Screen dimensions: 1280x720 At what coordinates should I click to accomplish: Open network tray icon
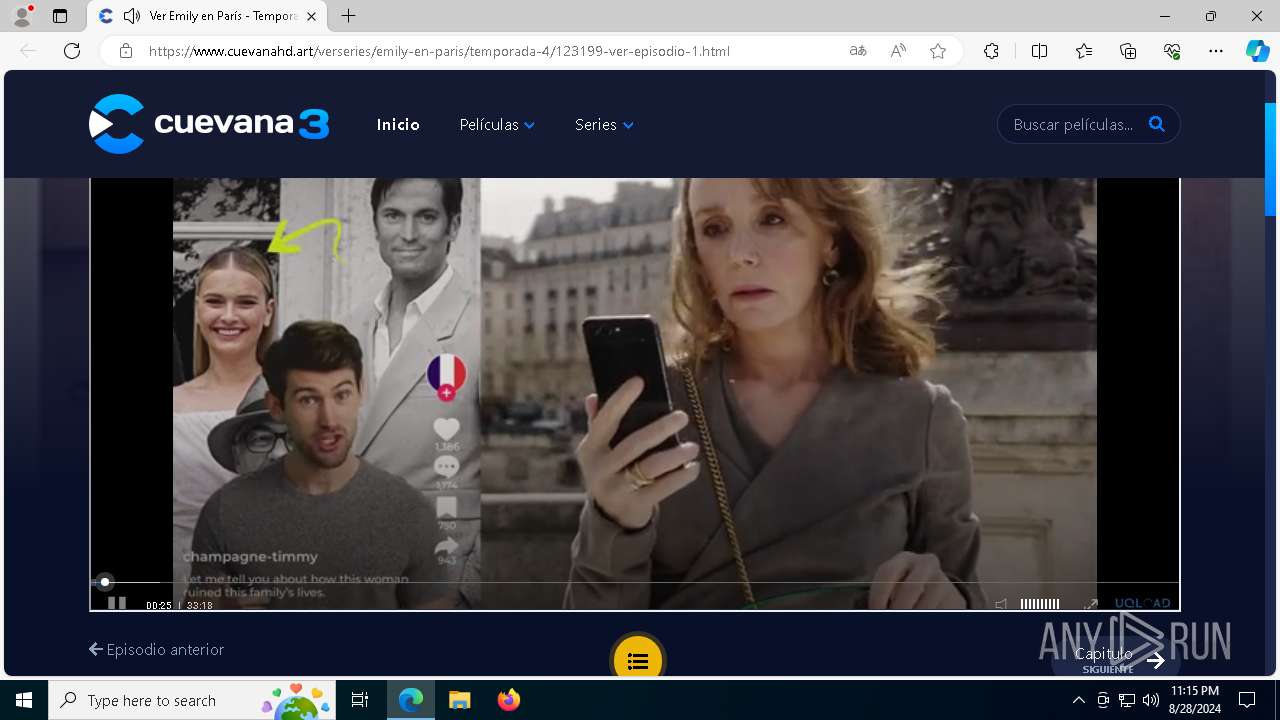coord(1127,700)
